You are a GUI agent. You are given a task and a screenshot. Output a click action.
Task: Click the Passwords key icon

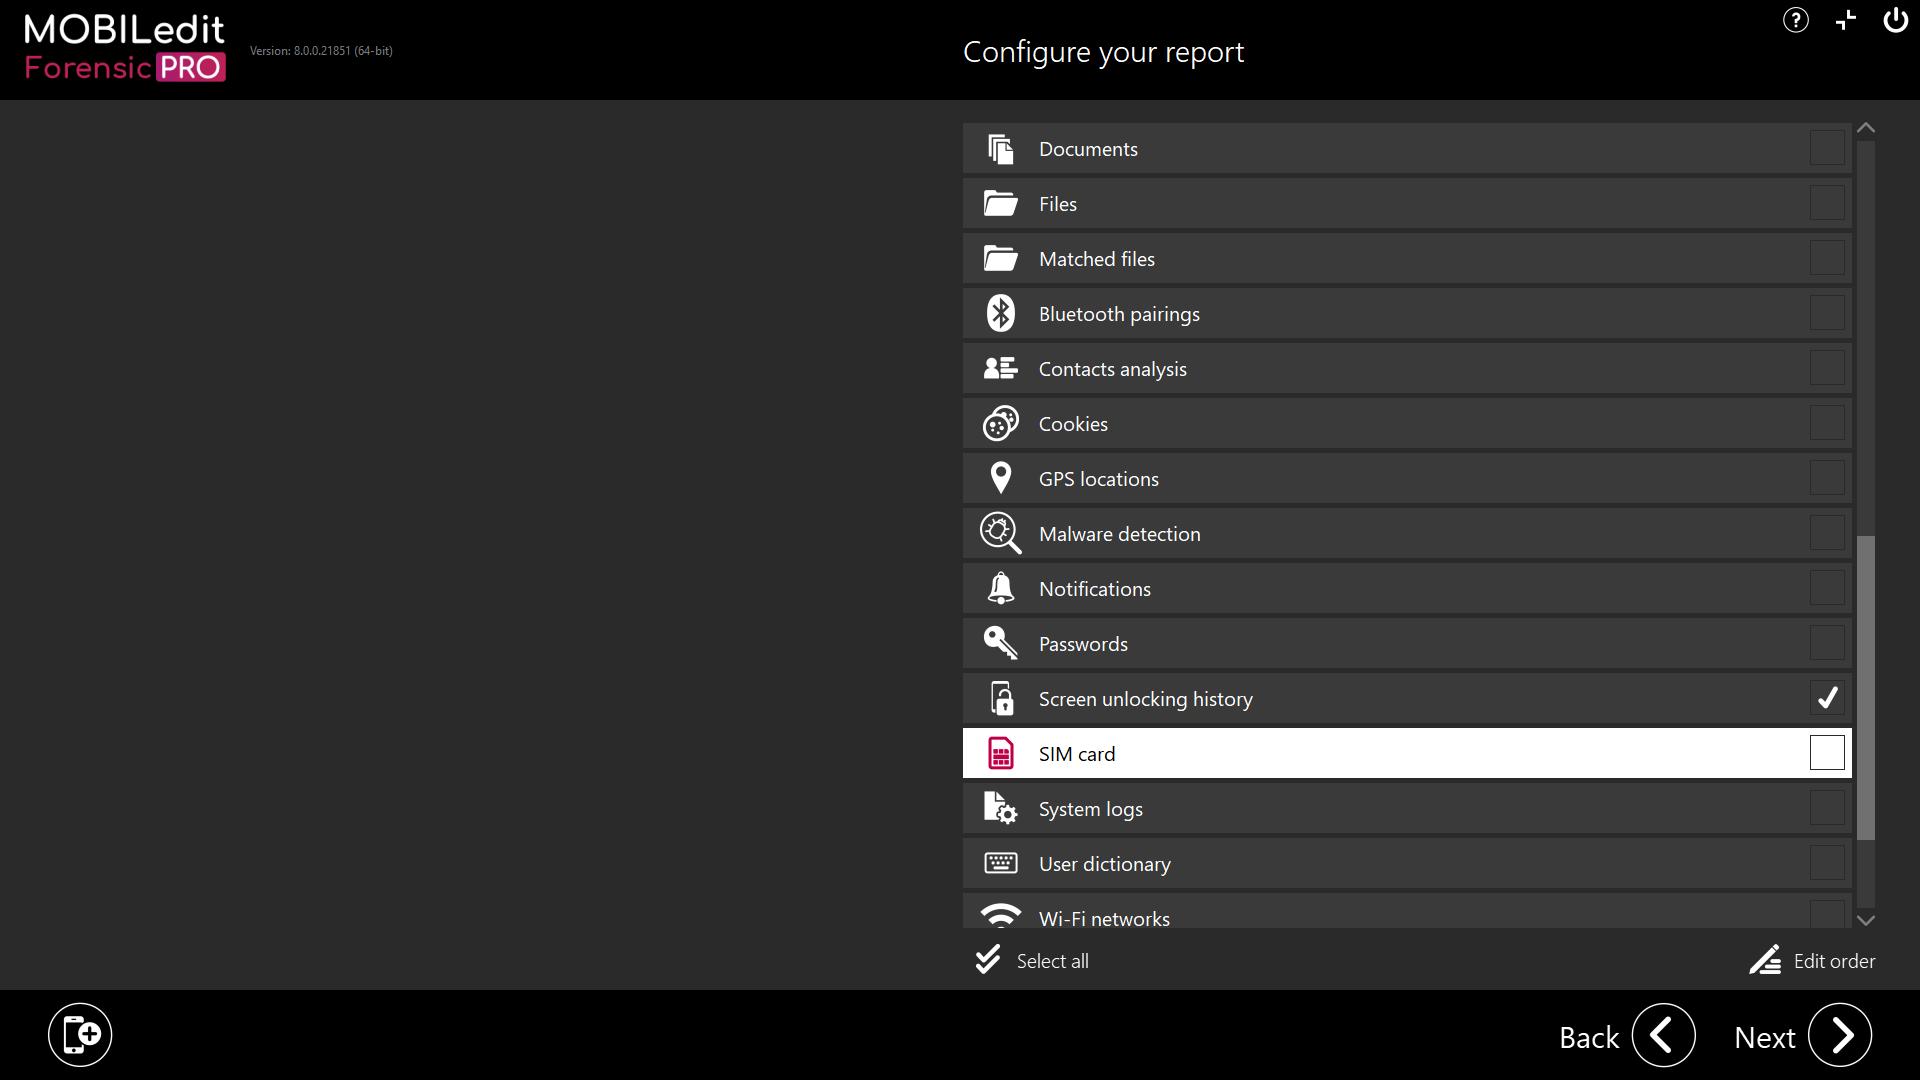click(x=1000, y=643)
